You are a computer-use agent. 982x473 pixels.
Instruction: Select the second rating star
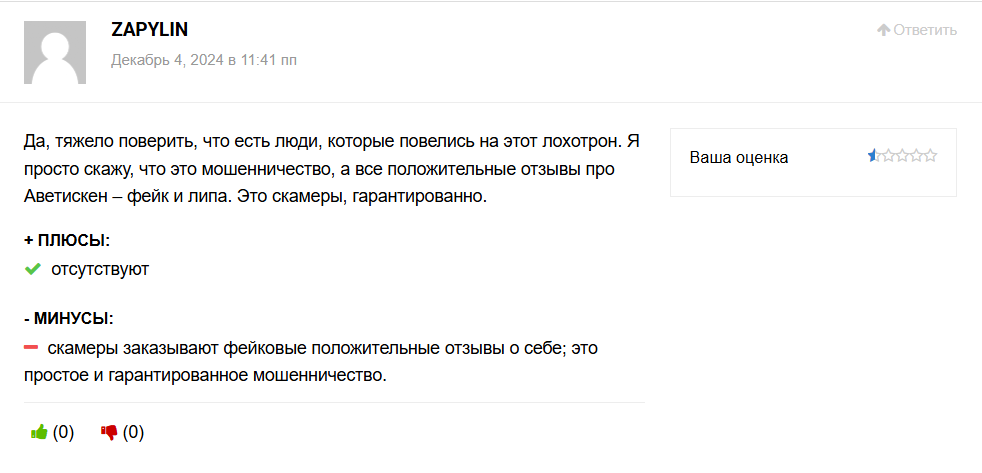click(x=889, y=155)
